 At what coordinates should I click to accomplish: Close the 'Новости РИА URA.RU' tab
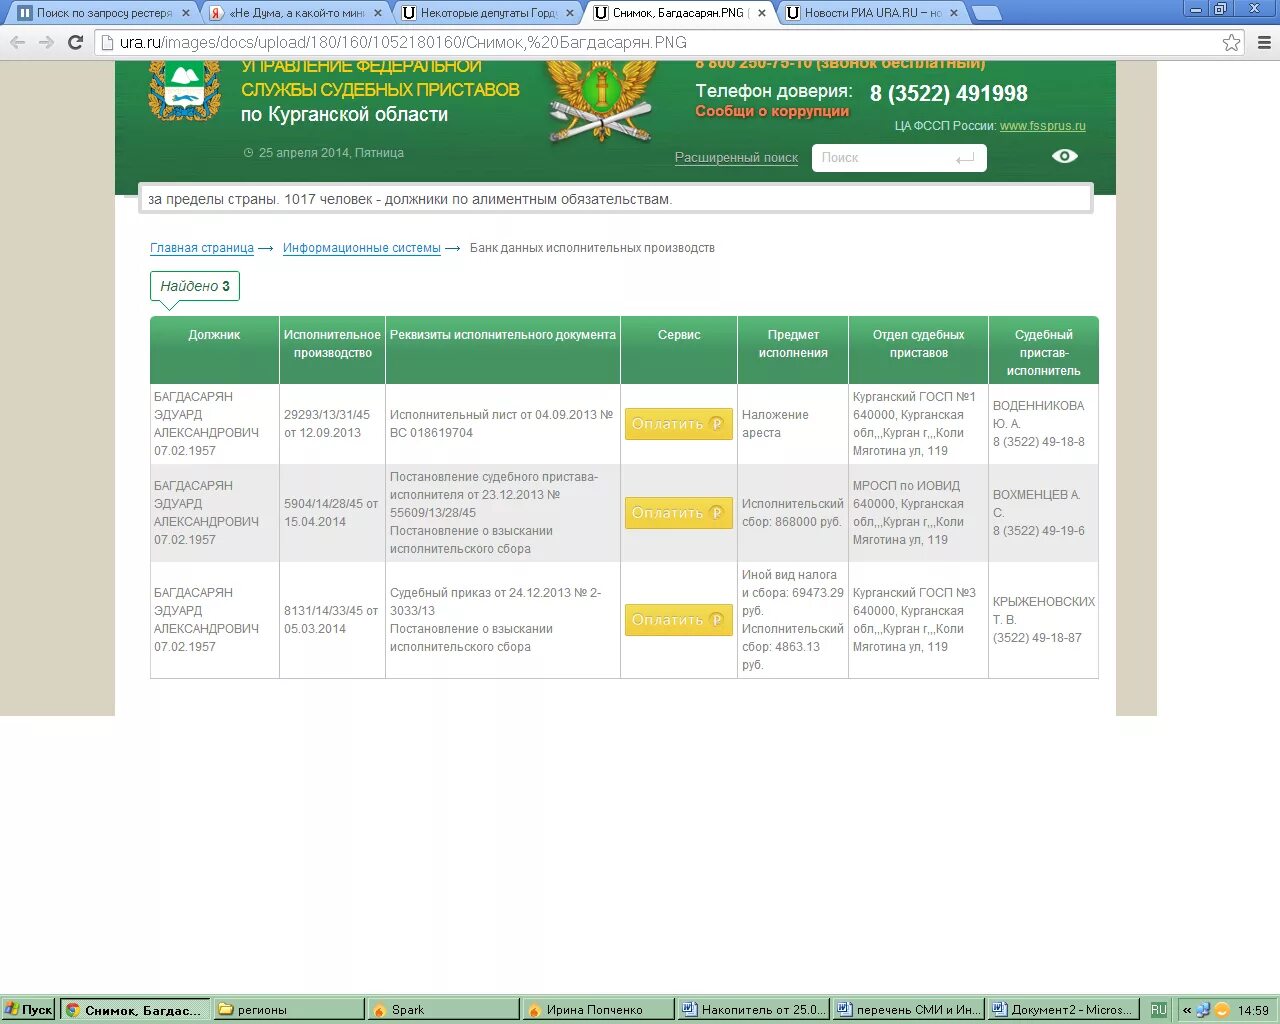[x=954, y=13]
